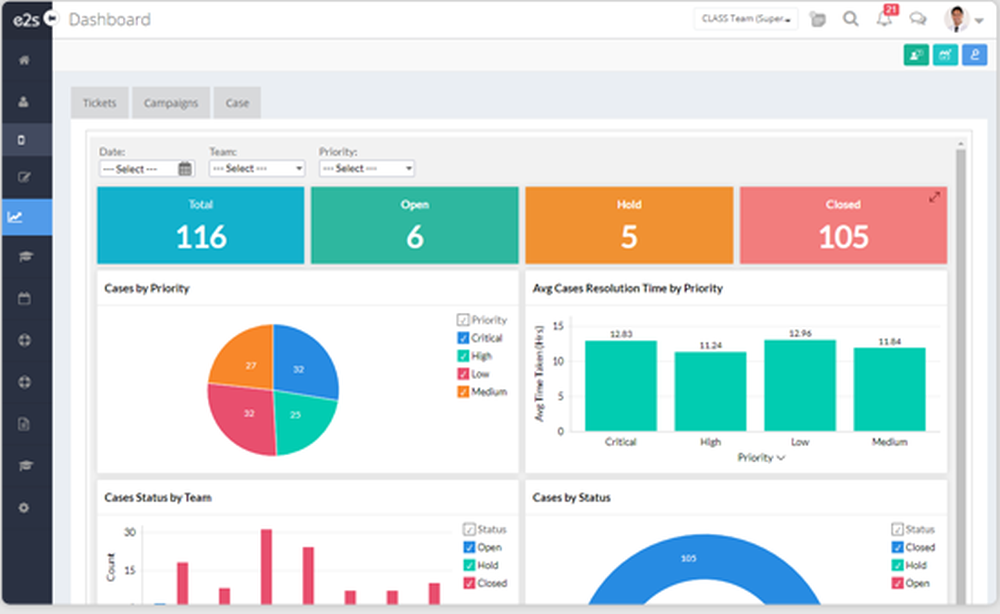Open the Home icon in the sidebar
Viewport: 1000px width, 614px height.
[x=24, y=60]
